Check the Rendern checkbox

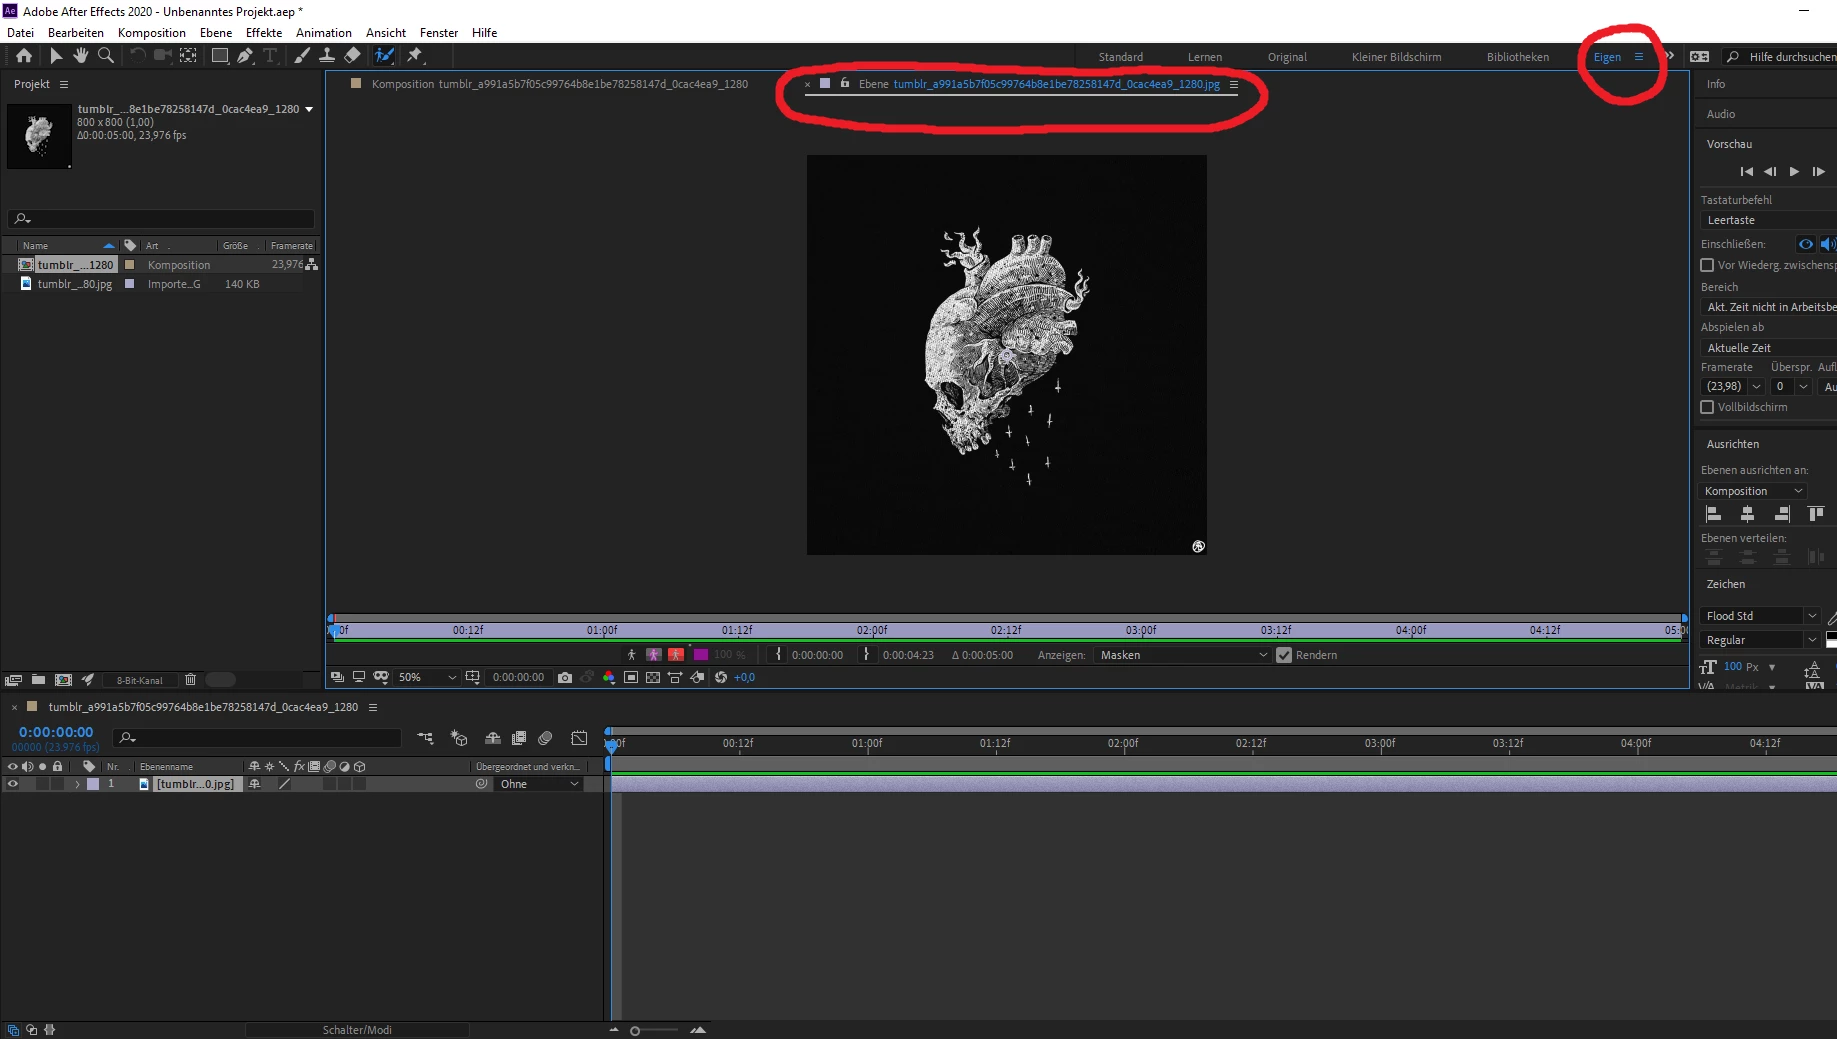[x=1284, y=655]
